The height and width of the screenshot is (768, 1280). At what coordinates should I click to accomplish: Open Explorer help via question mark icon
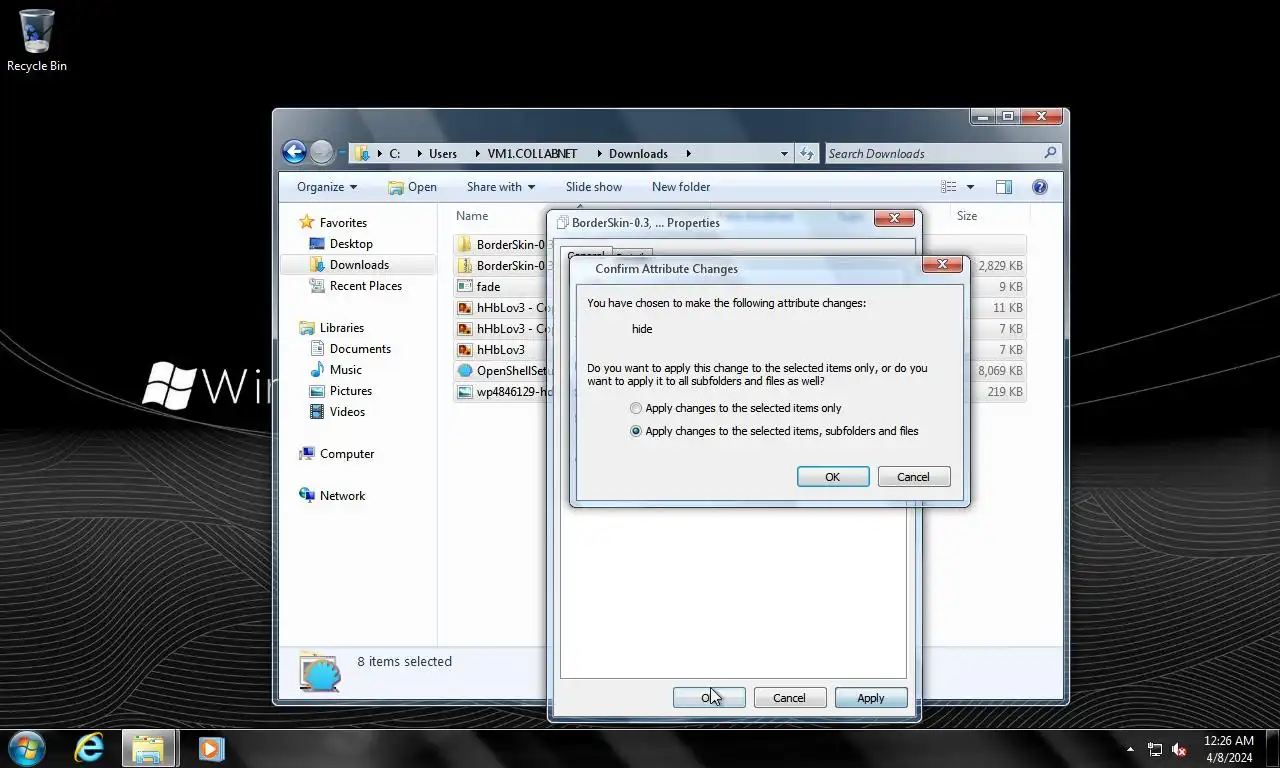point(1039,187)
